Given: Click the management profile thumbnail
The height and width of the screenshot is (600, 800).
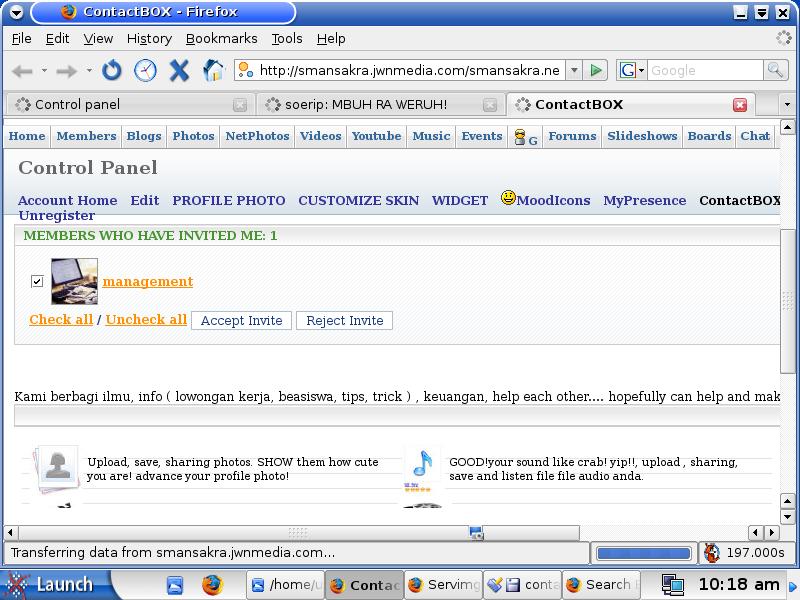Looking at the screenshot, I should pyautogui.click(x=74, y=281).
